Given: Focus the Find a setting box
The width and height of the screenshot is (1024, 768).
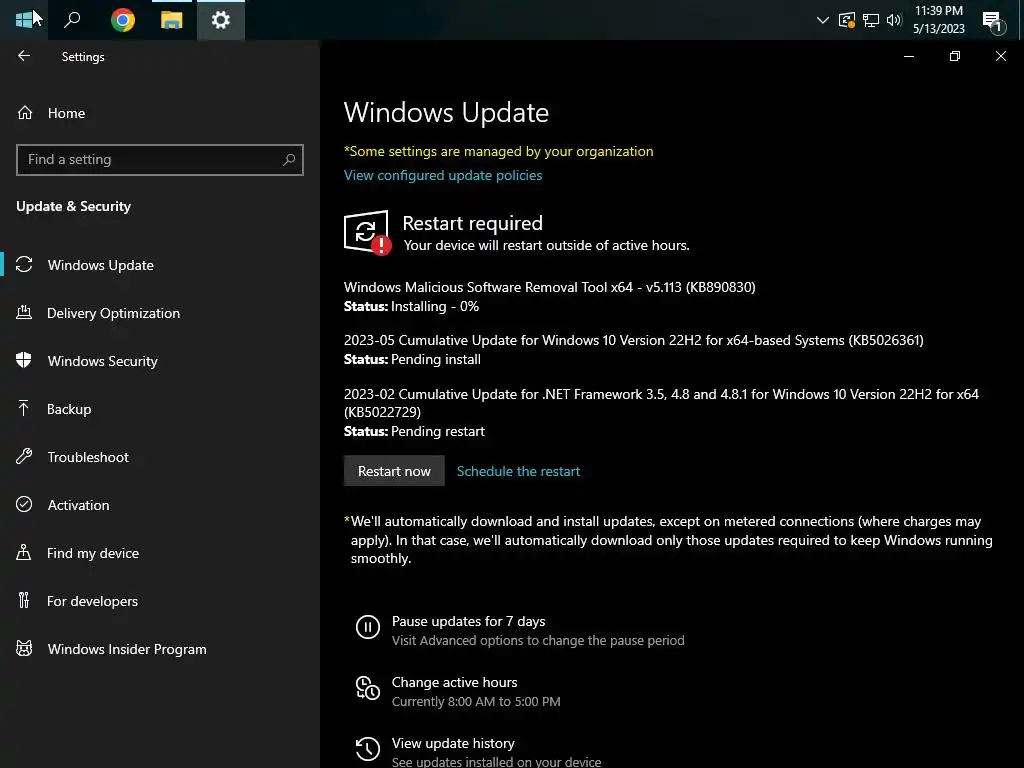Looking at the screenshot, I should point(159,159).
